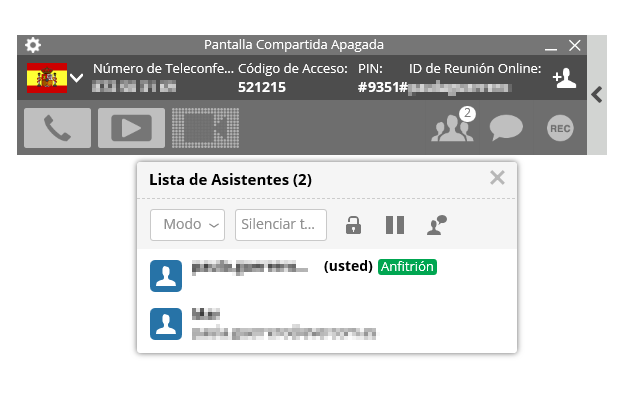Click the speaker talk icon
Screen dimensions: 629x396
[437, 225]
